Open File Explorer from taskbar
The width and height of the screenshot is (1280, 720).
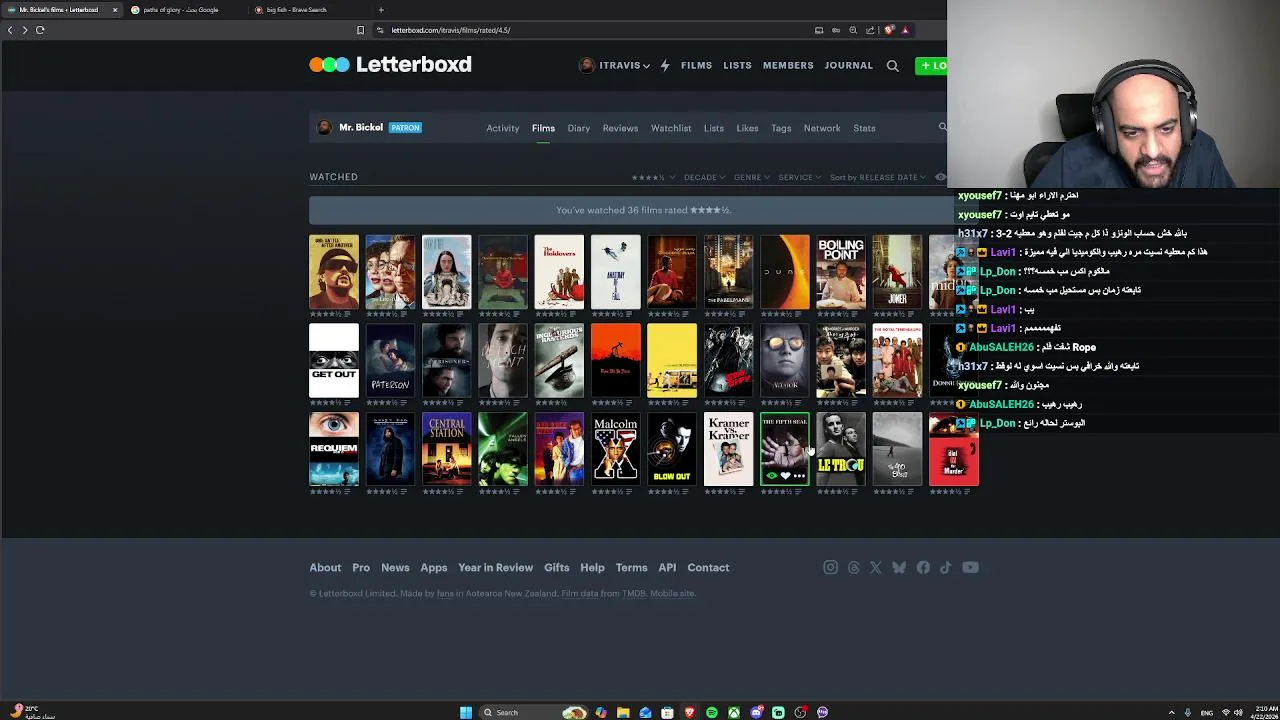click(x=623, y=712)
